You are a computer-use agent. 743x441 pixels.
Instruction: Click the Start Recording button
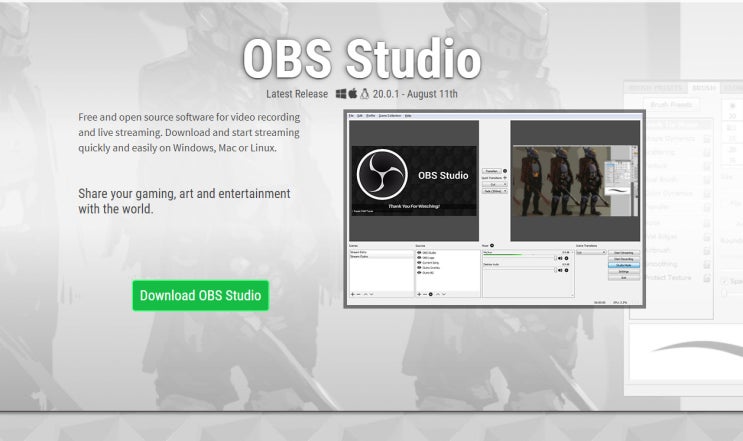click(x=624, y=259)
